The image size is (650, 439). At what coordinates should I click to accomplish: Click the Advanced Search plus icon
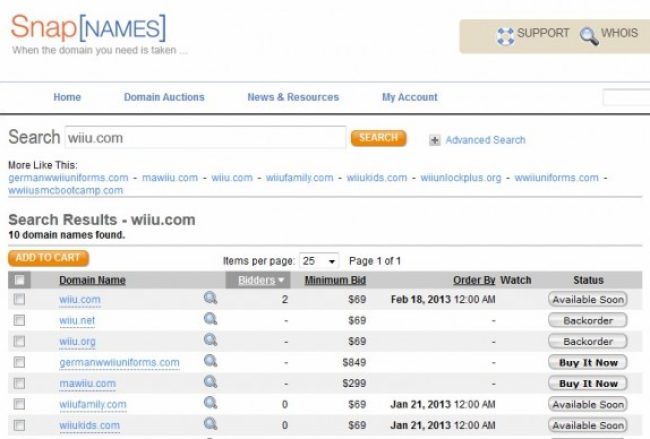pyautogui.click(x=434, y=141)
